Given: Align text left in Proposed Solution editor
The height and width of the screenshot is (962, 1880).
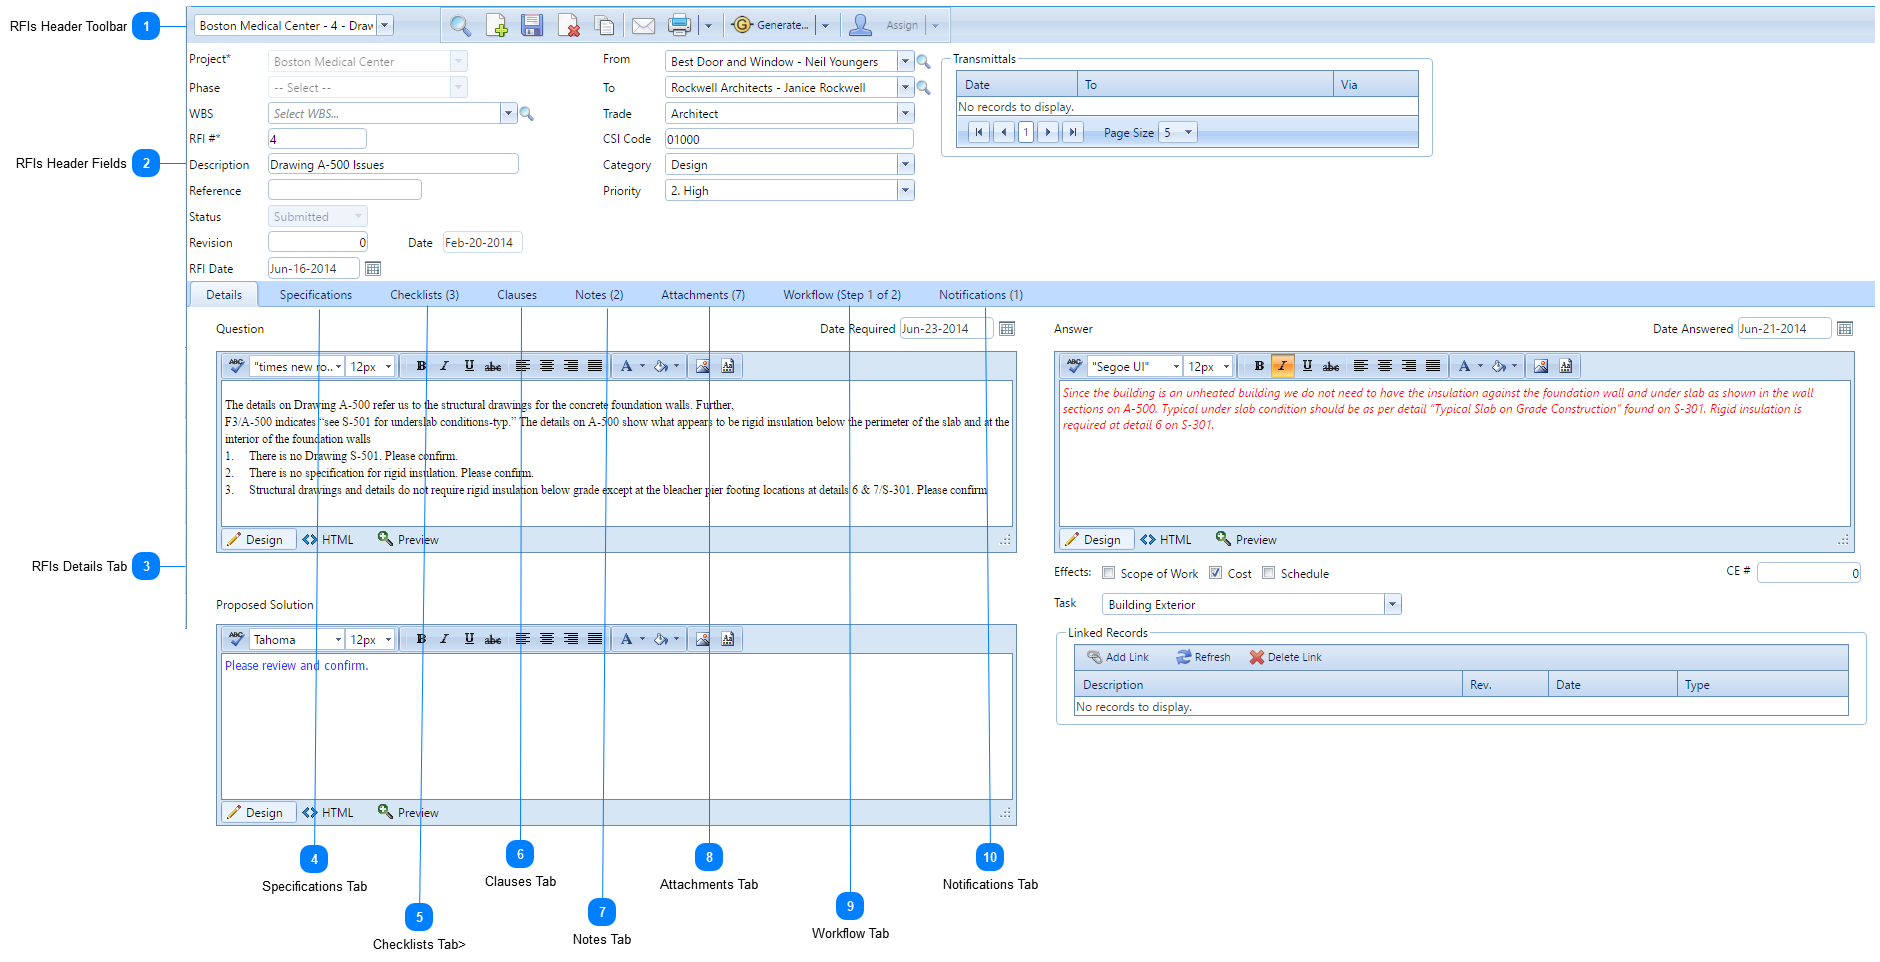Looking at the screenshot, I should click(523, 639).
